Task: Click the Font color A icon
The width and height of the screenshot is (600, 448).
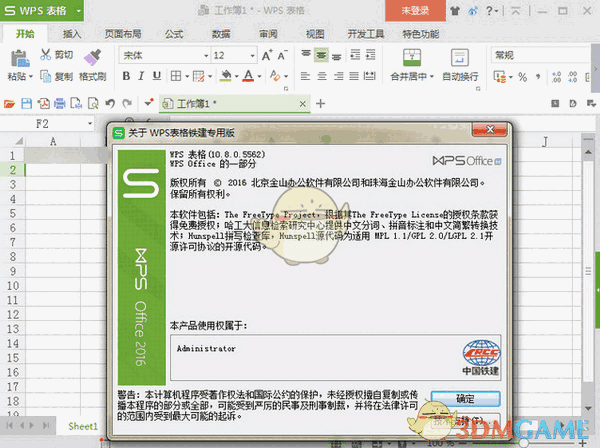Action: click(249, 76)
